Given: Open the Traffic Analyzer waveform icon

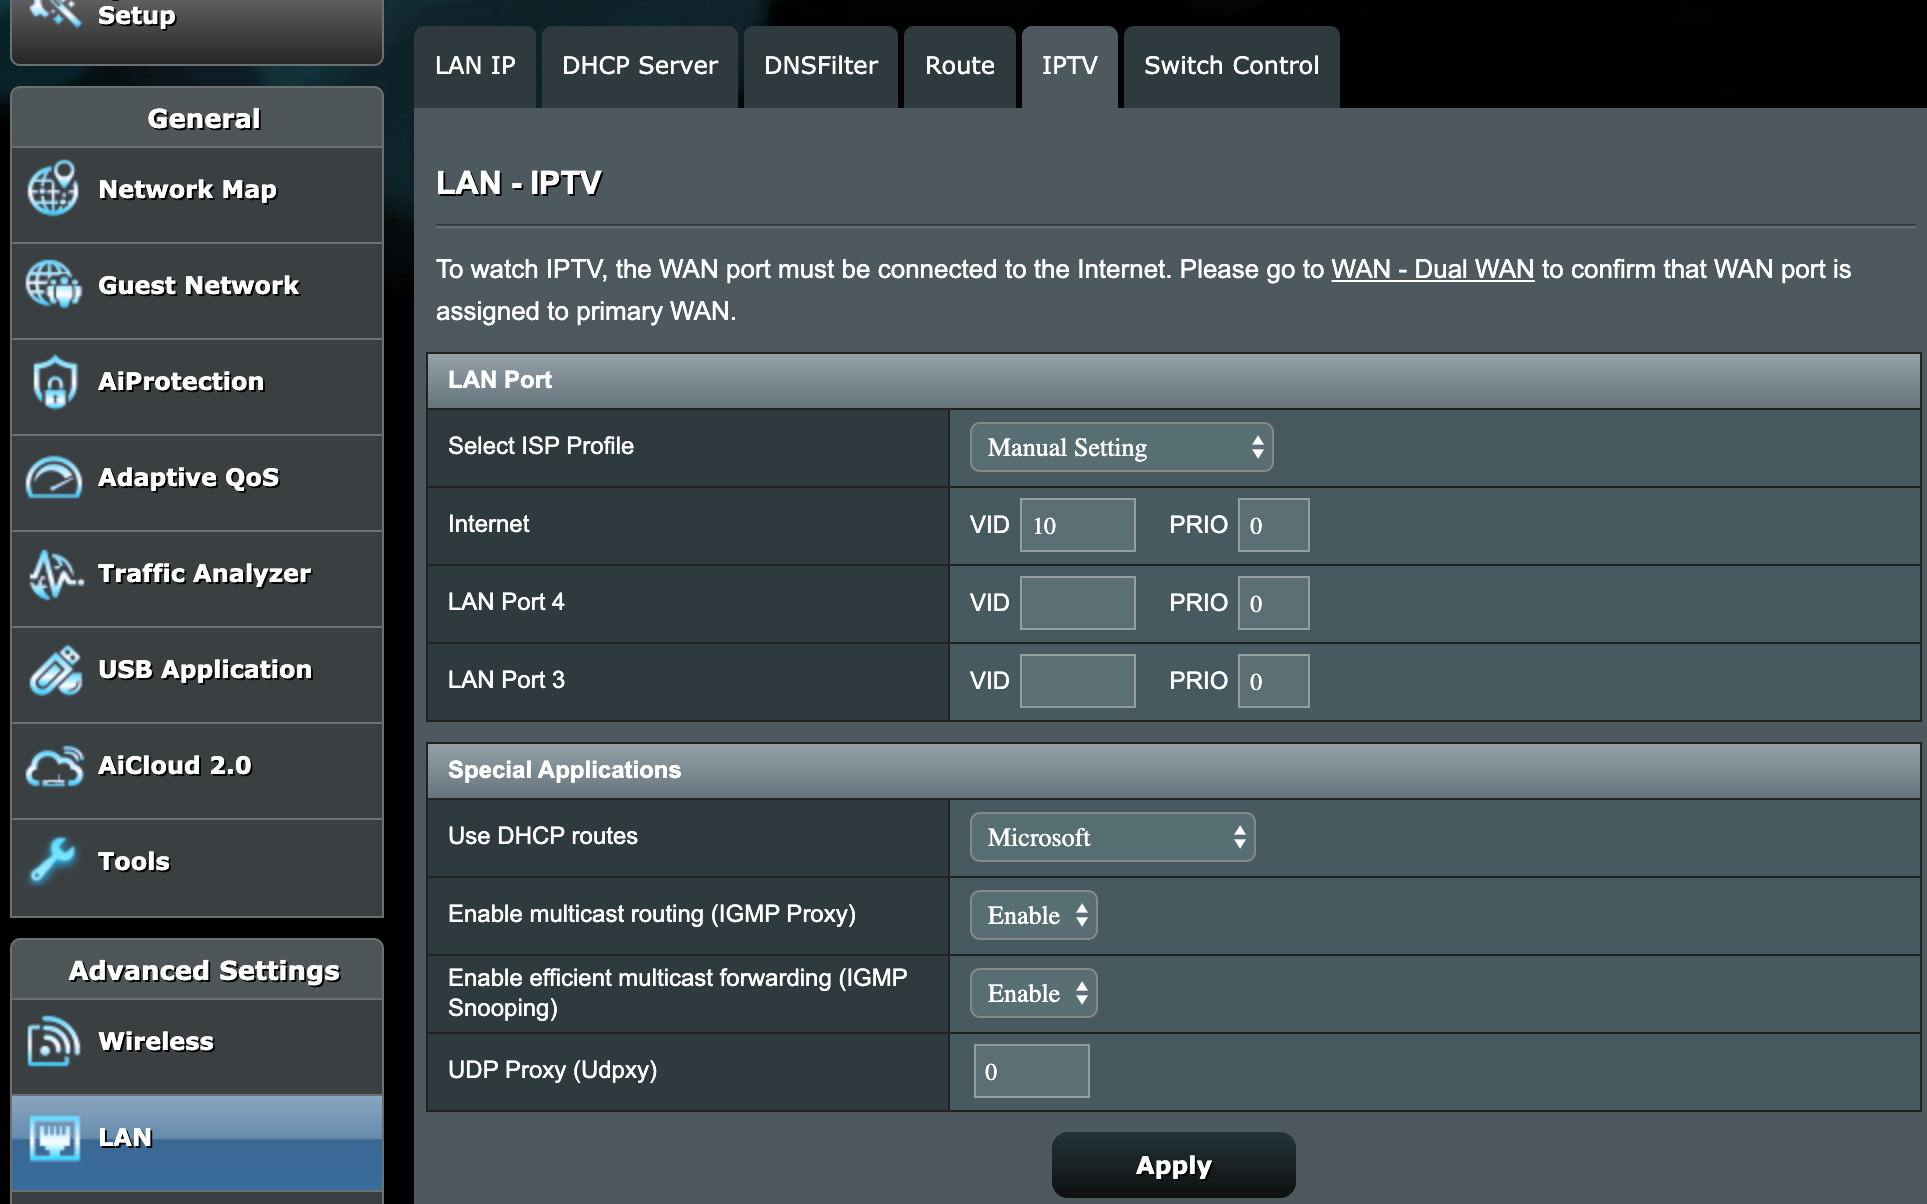Looking at the screenshot, I should pyautogui.click(x=54, y=574).
